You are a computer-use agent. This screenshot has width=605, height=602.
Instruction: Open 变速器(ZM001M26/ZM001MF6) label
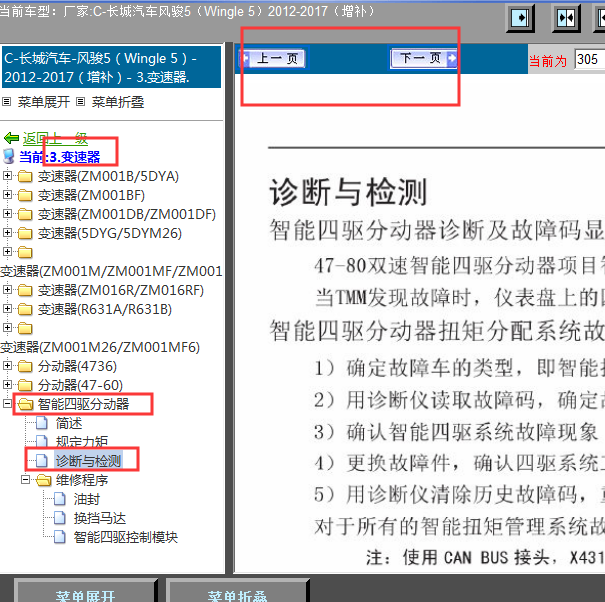coord(100,347)
